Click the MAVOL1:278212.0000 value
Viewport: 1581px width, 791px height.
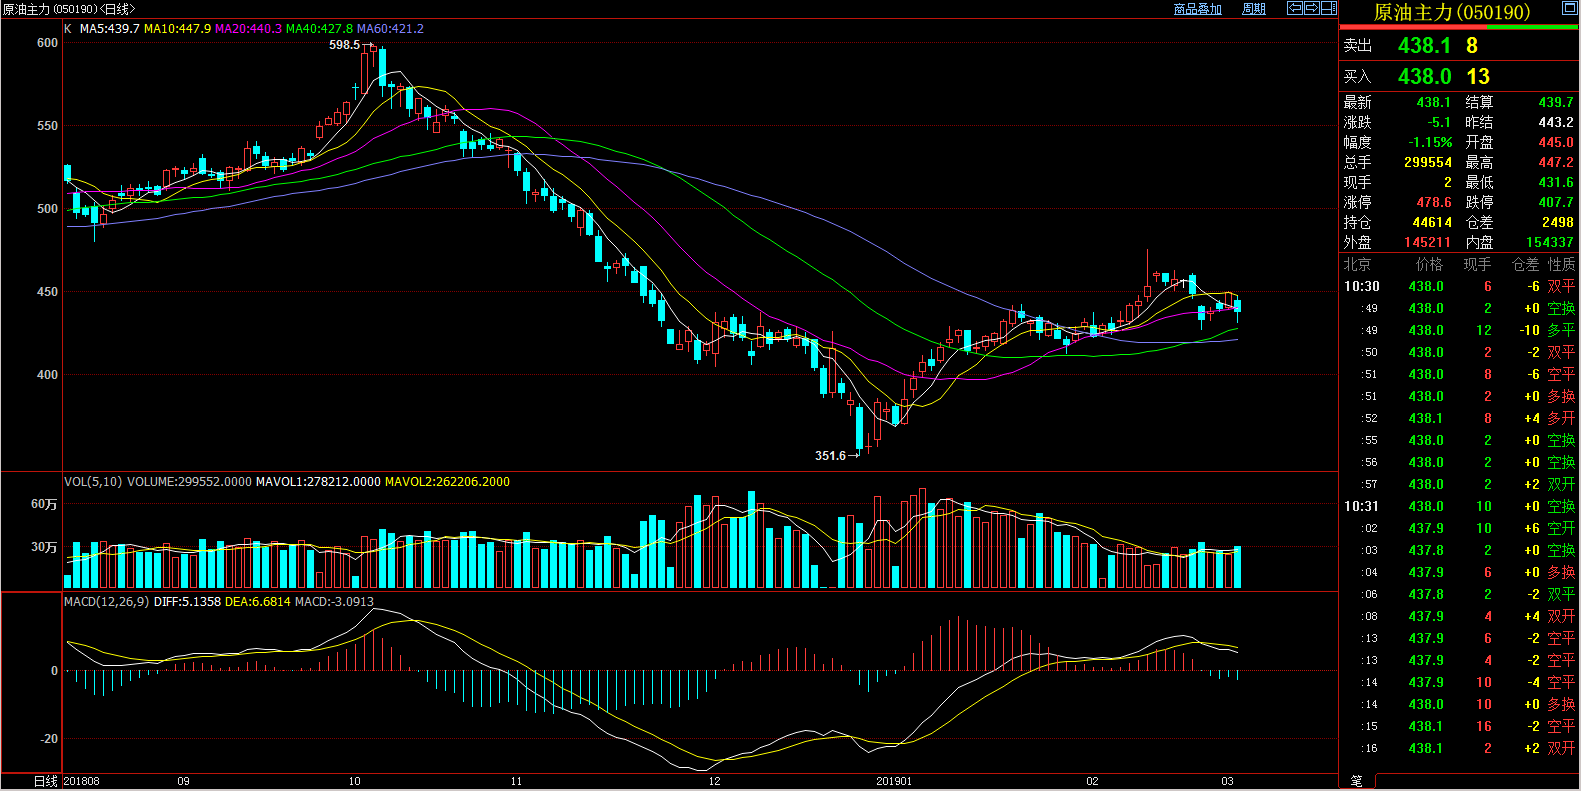[x=318, y=482]
